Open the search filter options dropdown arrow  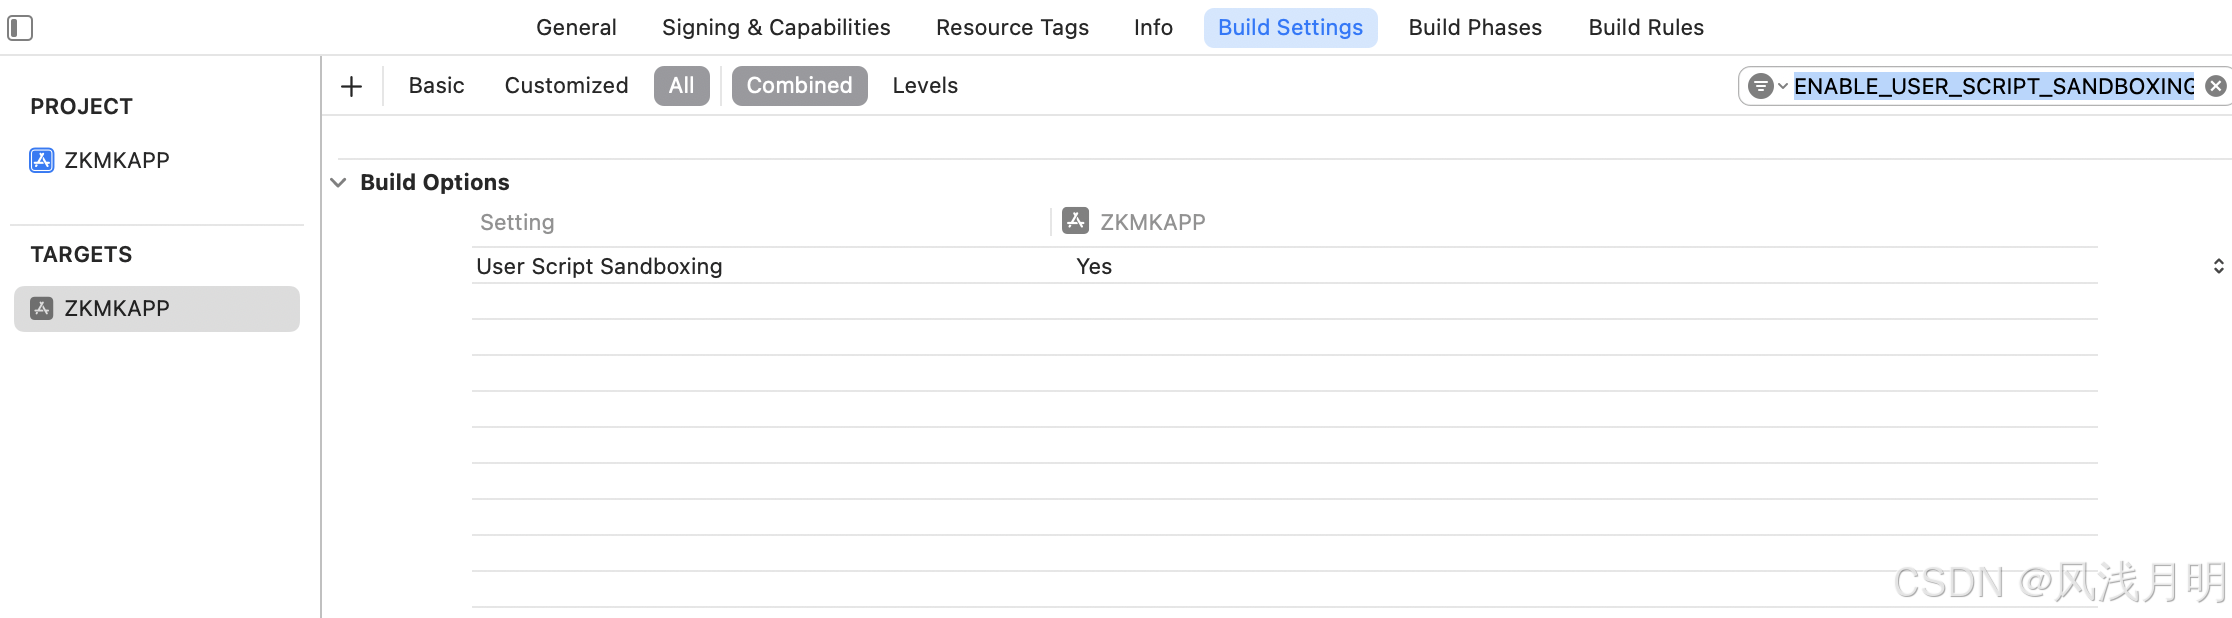click(1782, 86)
